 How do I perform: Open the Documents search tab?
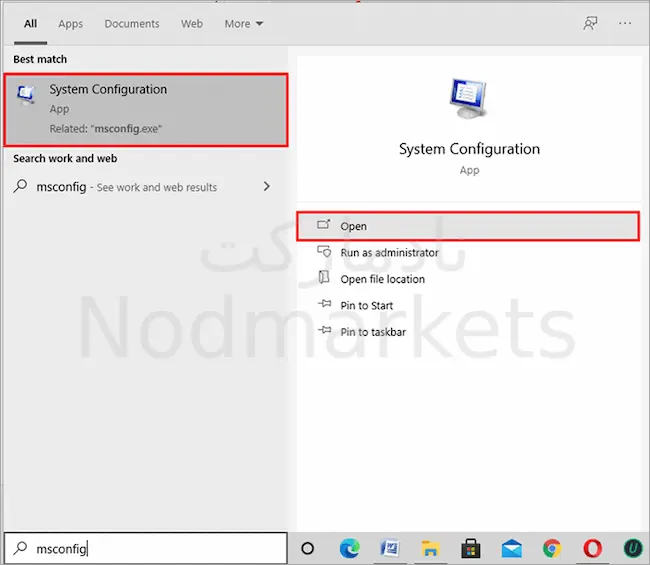coord(132,24)
